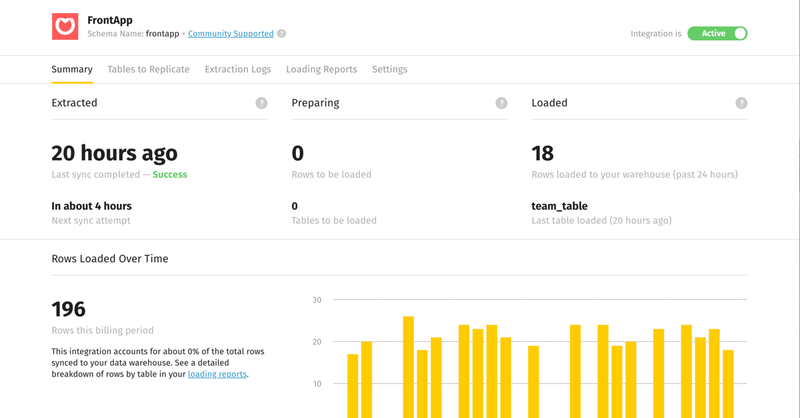Open the Loaded section help icon

point(741,103)
